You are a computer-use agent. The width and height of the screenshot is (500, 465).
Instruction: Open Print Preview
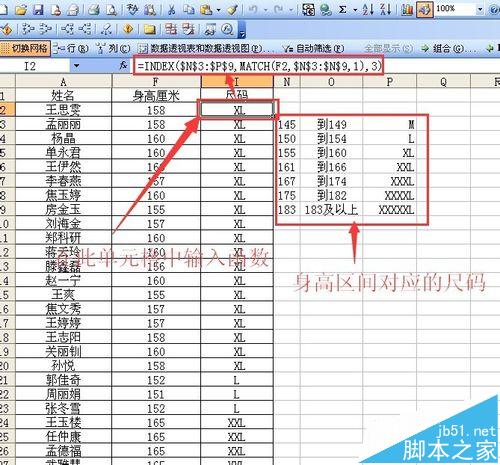point(112,10)
